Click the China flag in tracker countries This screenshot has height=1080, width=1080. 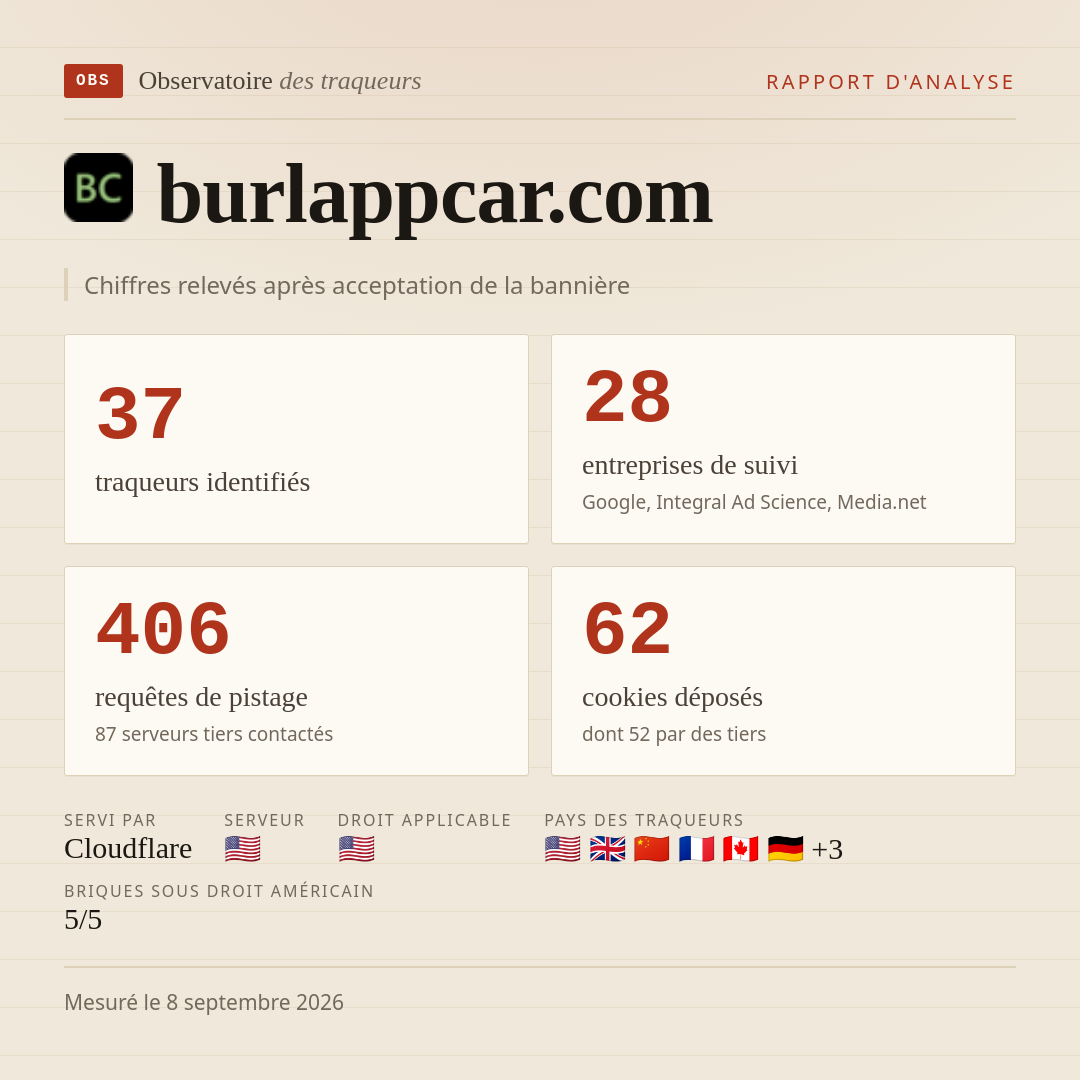(652, 849)
